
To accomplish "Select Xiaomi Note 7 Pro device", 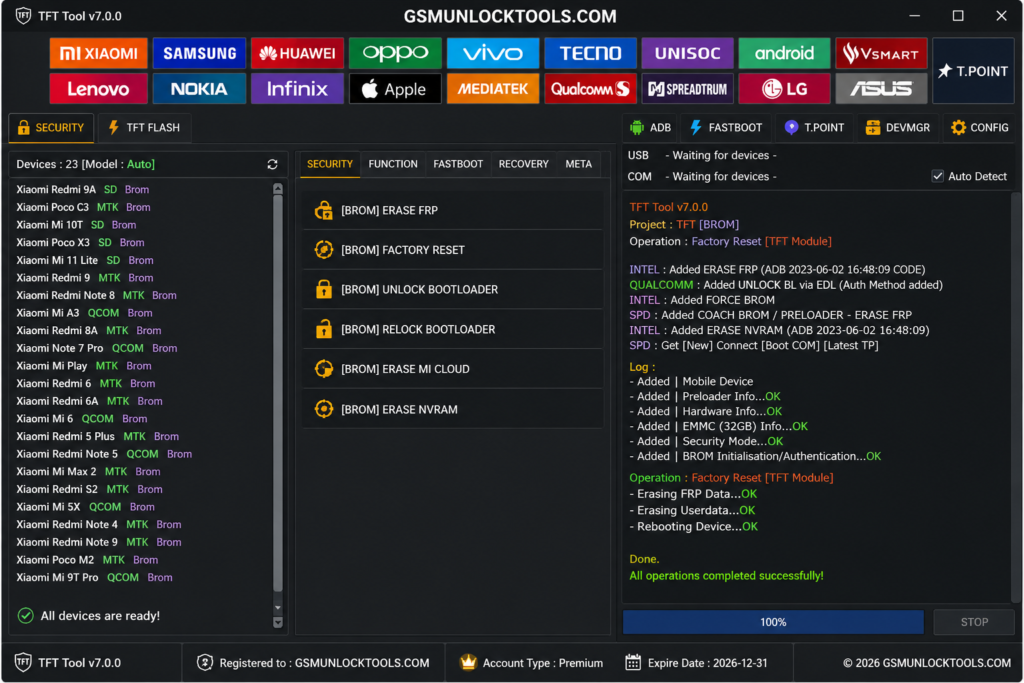I will click(x=97, y=348).
